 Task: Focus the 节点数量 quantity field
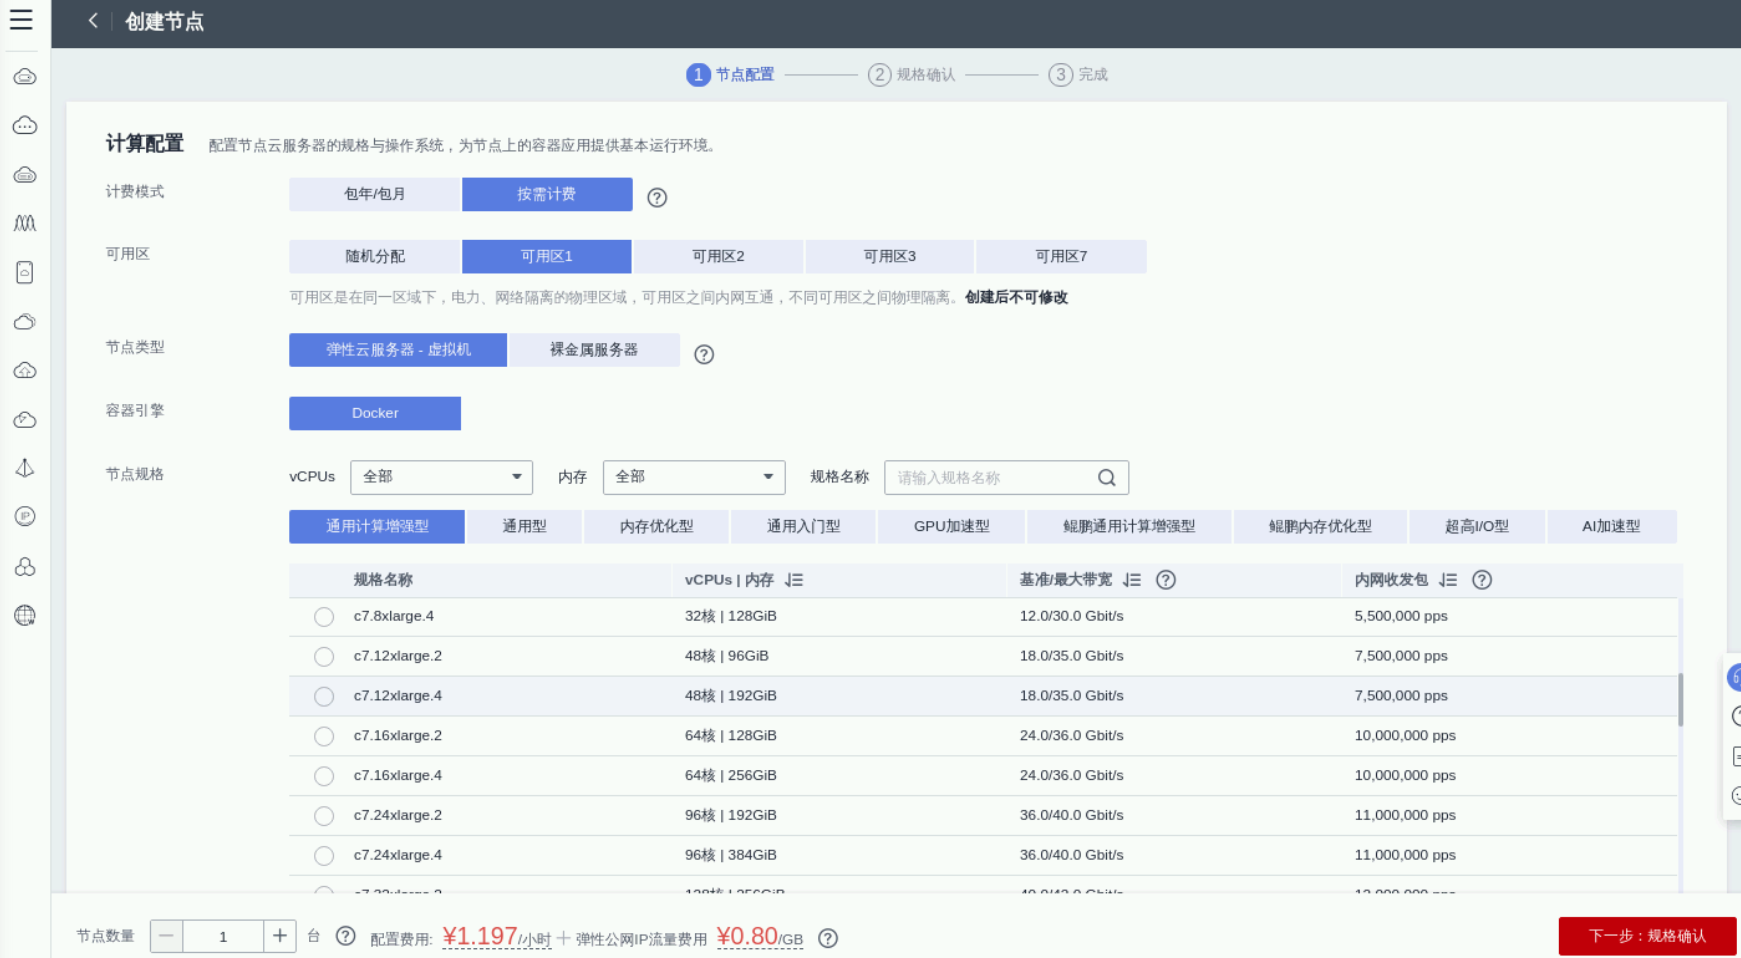tap(223, 936)
